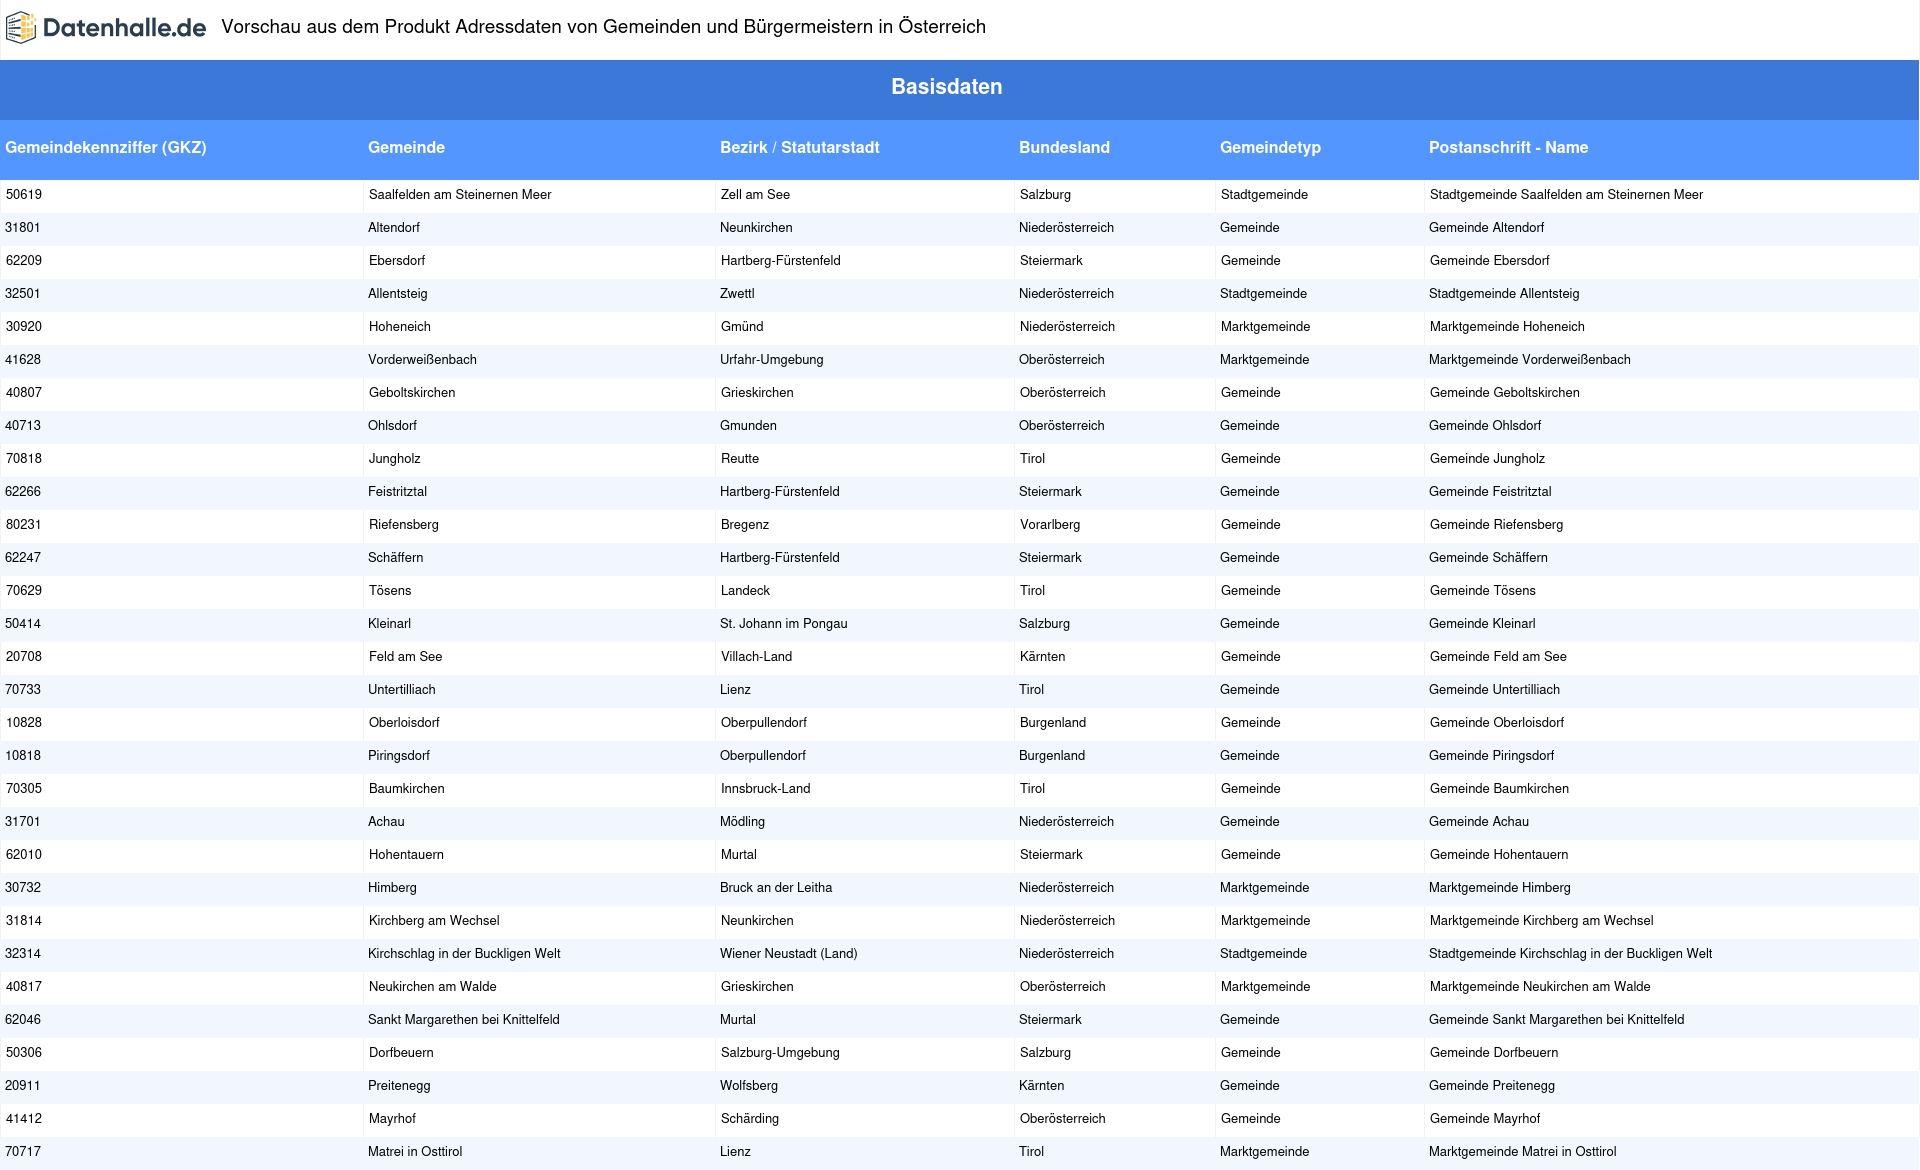Image resolution: width=1920 pixels, height=1170 pixels.
Task: Click the Jungholz Gemeinde cell
Action: click(539, 459)
